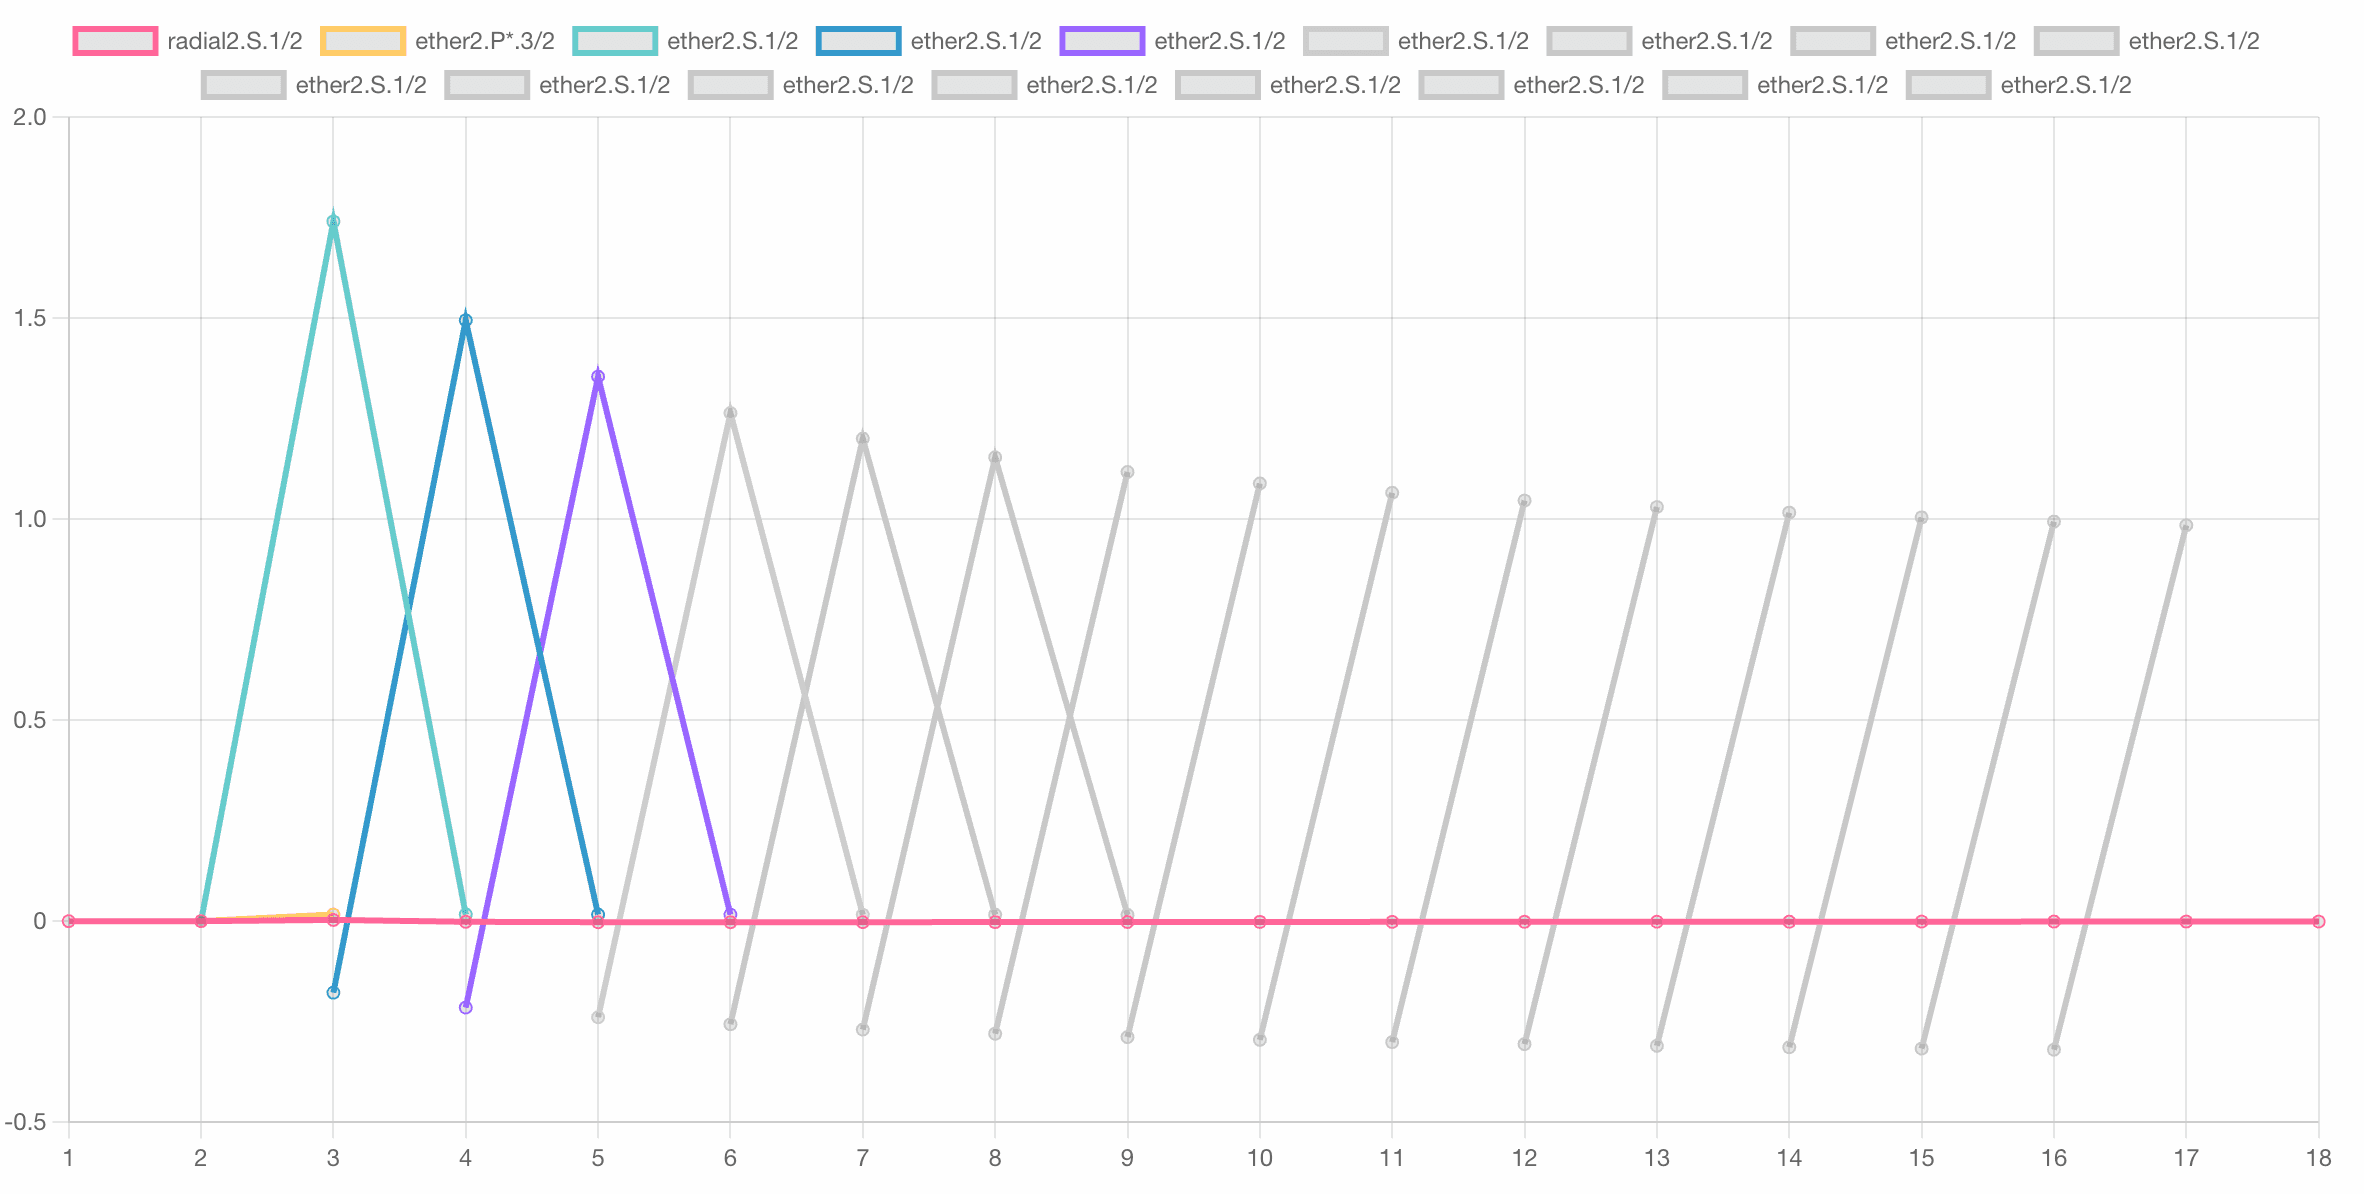Image resolution: width=2364 pixels, height=1194 pixels.
Task: Select the gray peak data point at x=7
Action: [863, 439]
